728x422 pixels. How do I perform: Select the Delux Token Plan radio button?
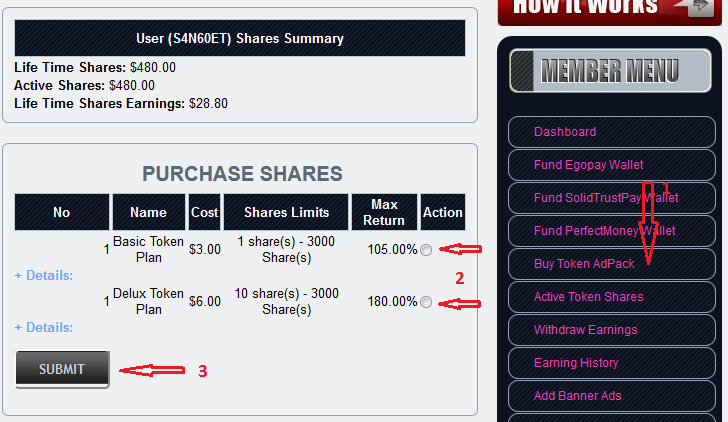click(x=427, y=302)
